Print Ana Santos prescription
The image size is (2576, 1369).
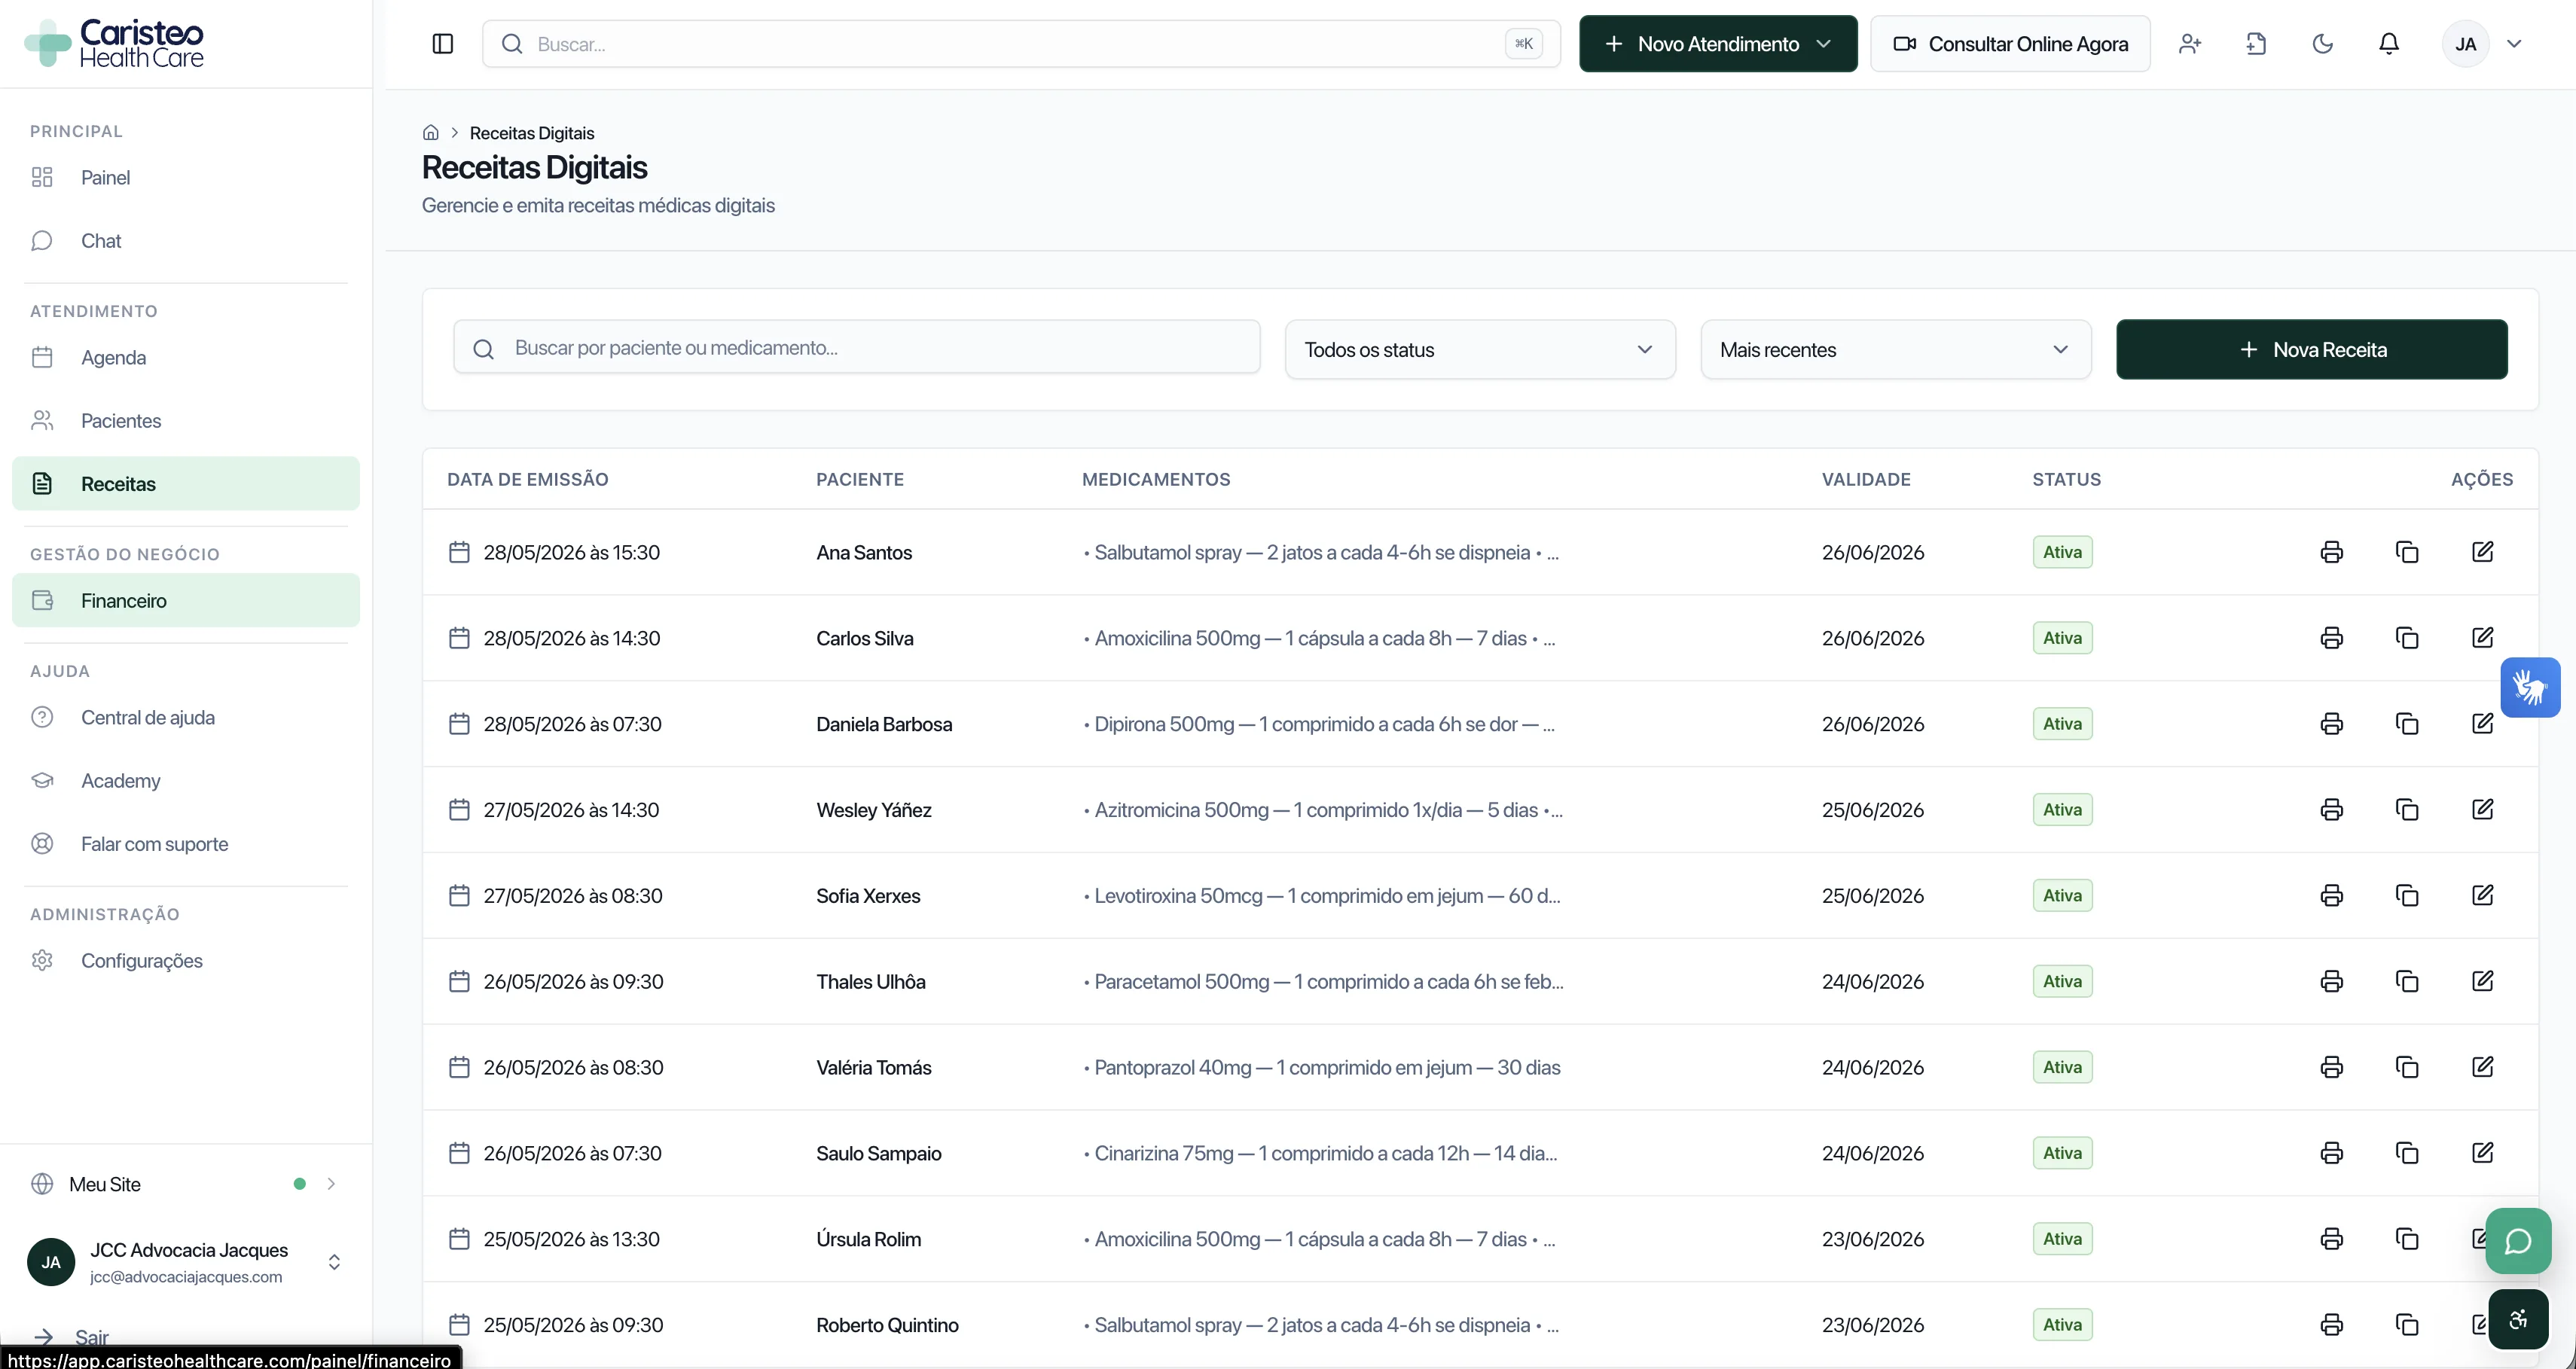coord(2332,552)
